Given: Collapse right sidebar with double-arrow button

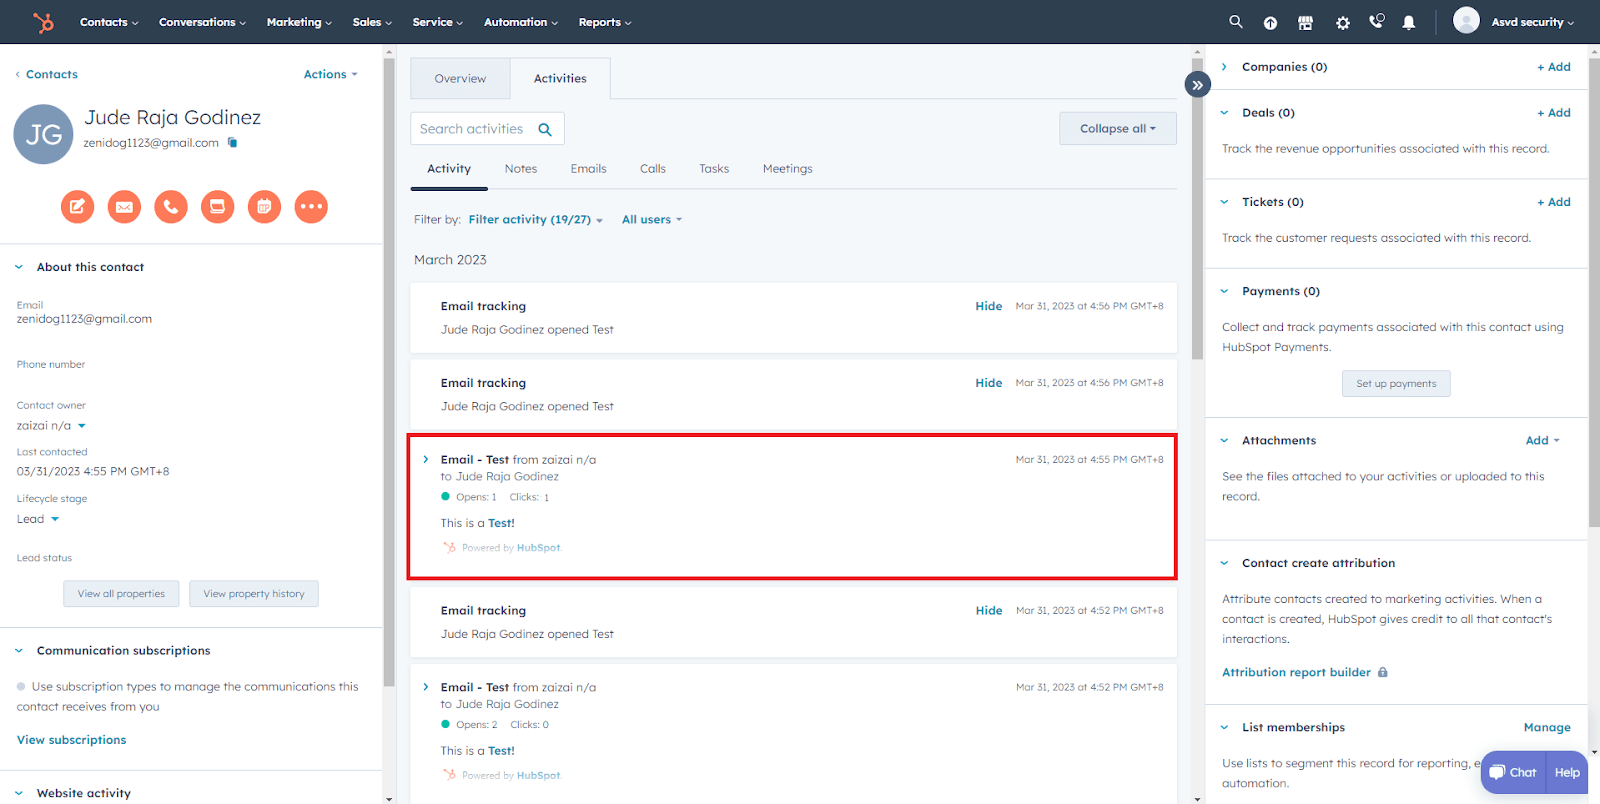Looking at the screenshot, I should (1197, 85).
